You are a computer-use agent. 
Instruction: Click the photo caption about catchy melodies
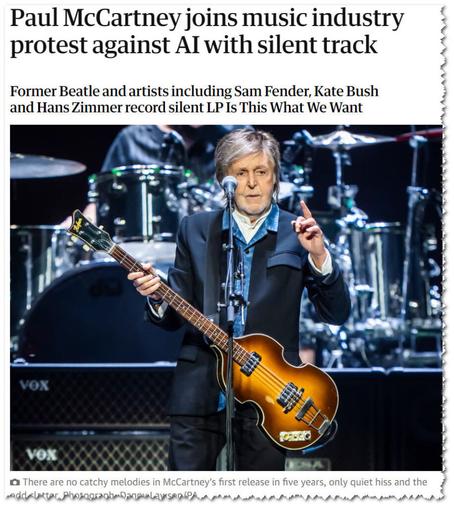tap(225, 482)
